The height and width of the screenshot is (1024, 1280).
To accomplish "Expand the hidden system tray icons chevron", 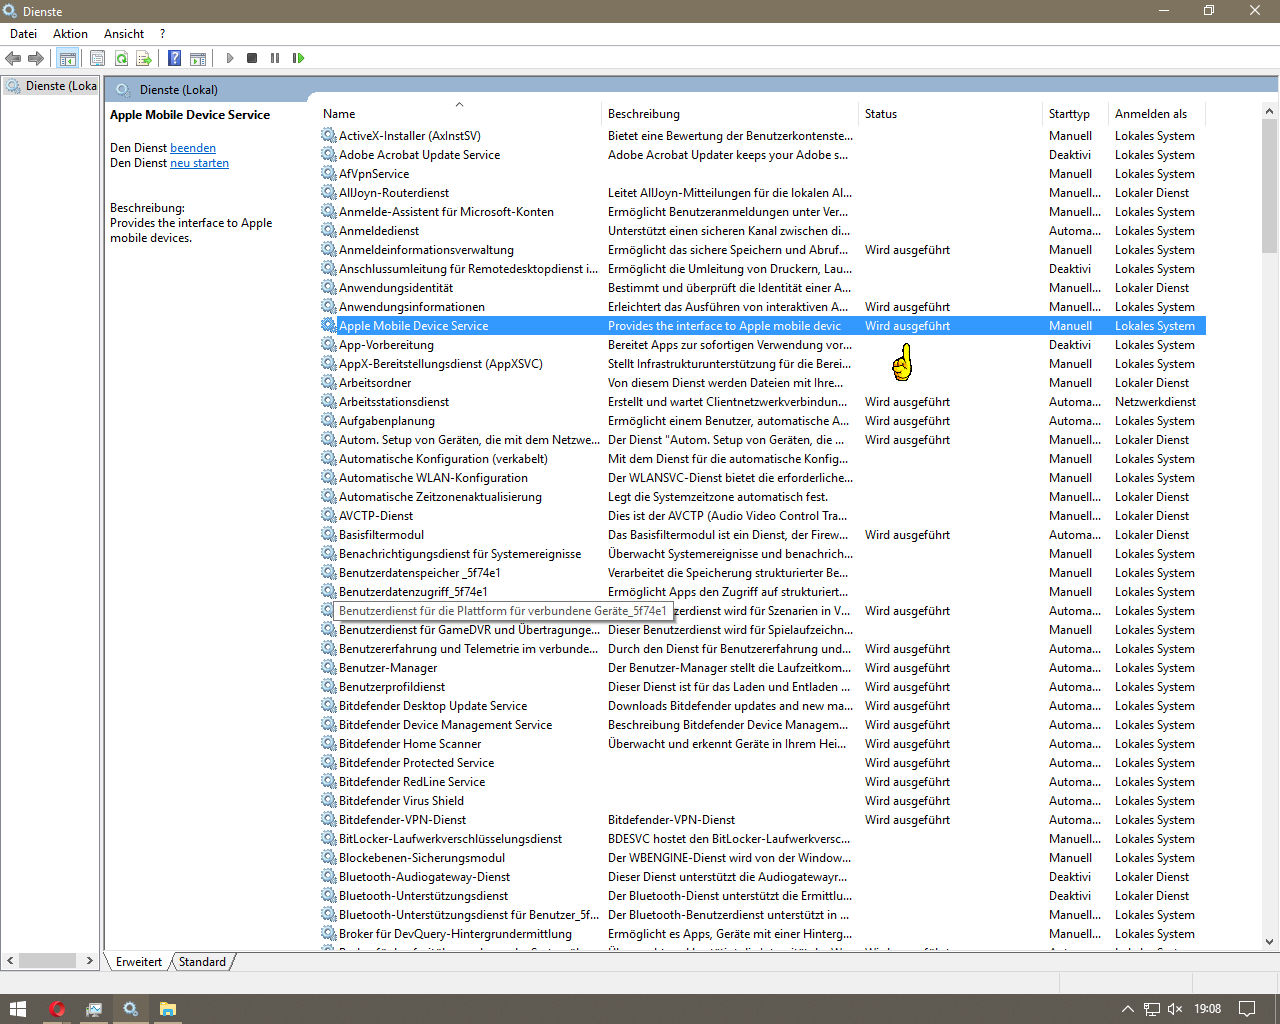I will point(1127,1009).
